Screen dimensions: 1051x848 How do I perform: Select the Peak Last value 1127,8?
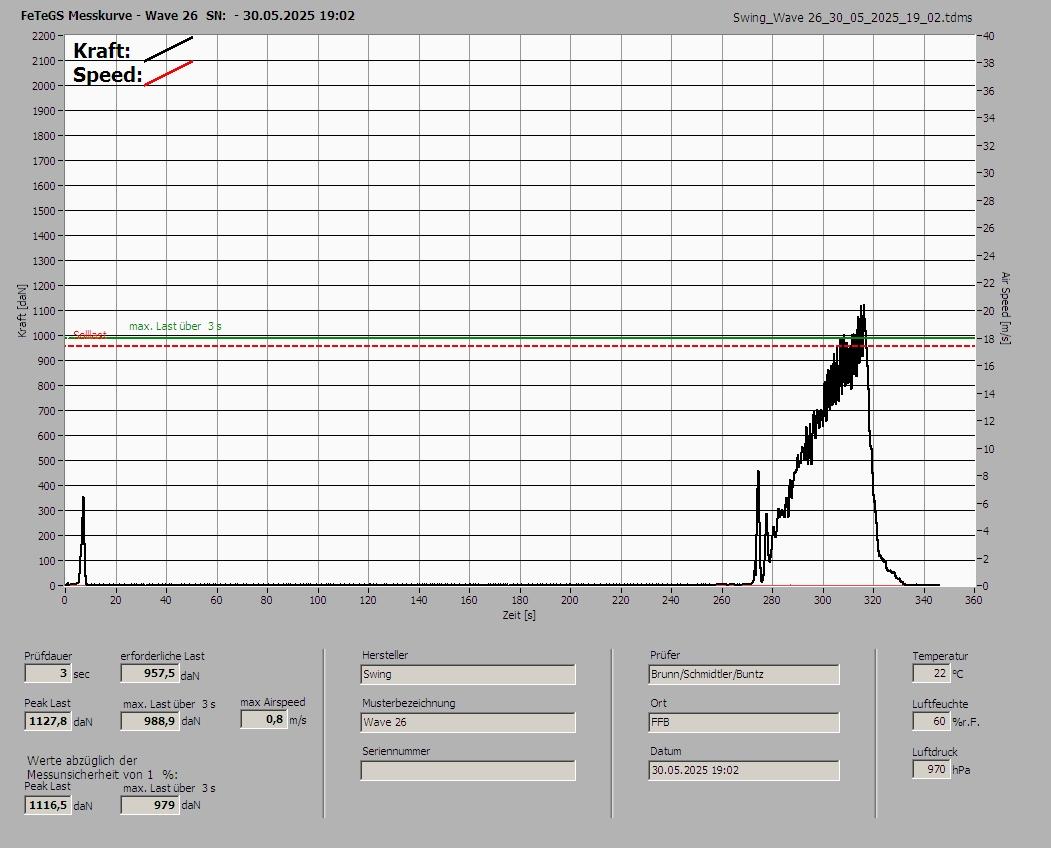(48, 721)
